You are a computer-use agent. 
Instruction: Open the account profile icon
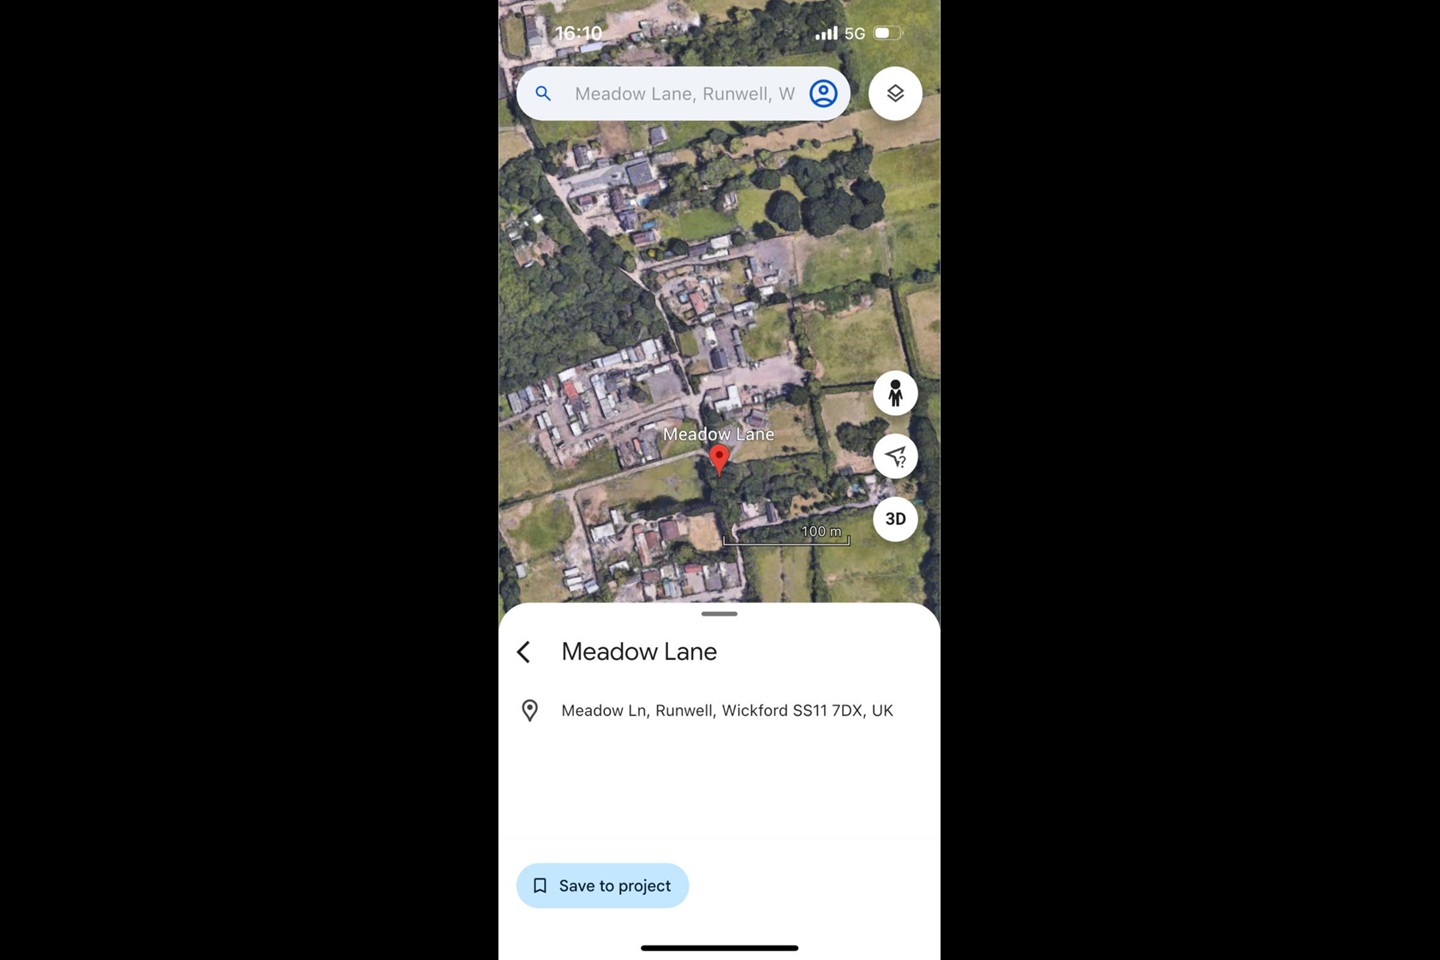point(823,94)
